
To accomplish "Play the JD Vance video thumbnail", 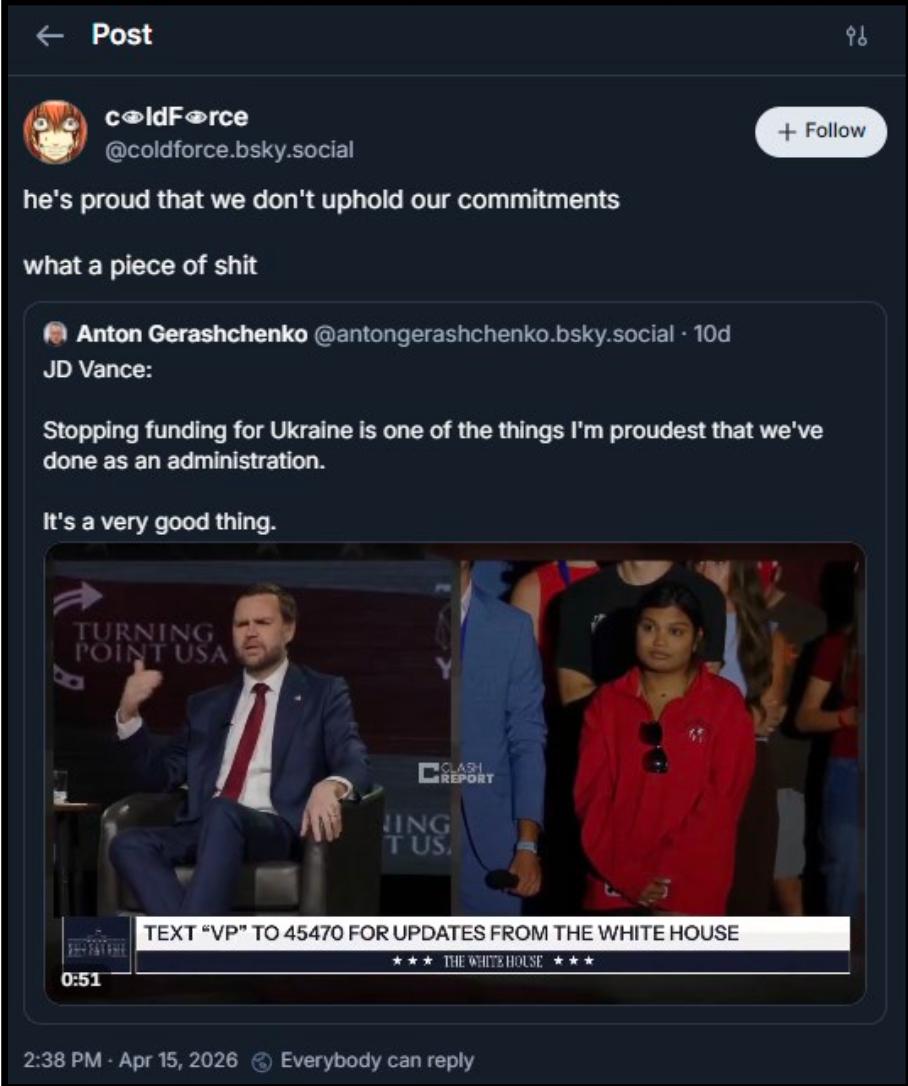I will click(x=455, y=773).
